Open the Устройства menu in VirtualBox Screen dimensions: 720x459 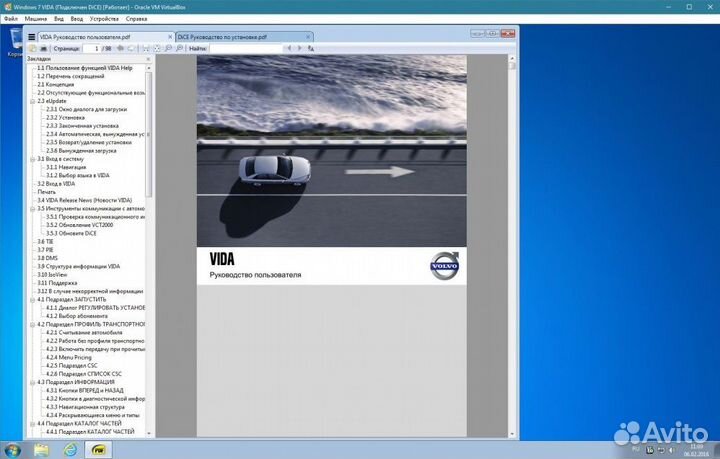(x=103, y=18)
